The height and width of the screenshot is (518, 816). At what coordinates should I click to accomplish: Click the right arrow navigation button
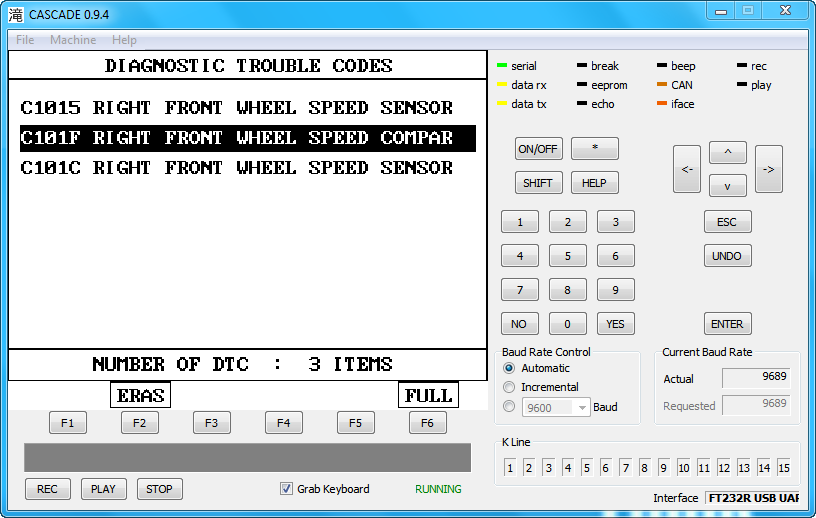click(x=769, y=169)
